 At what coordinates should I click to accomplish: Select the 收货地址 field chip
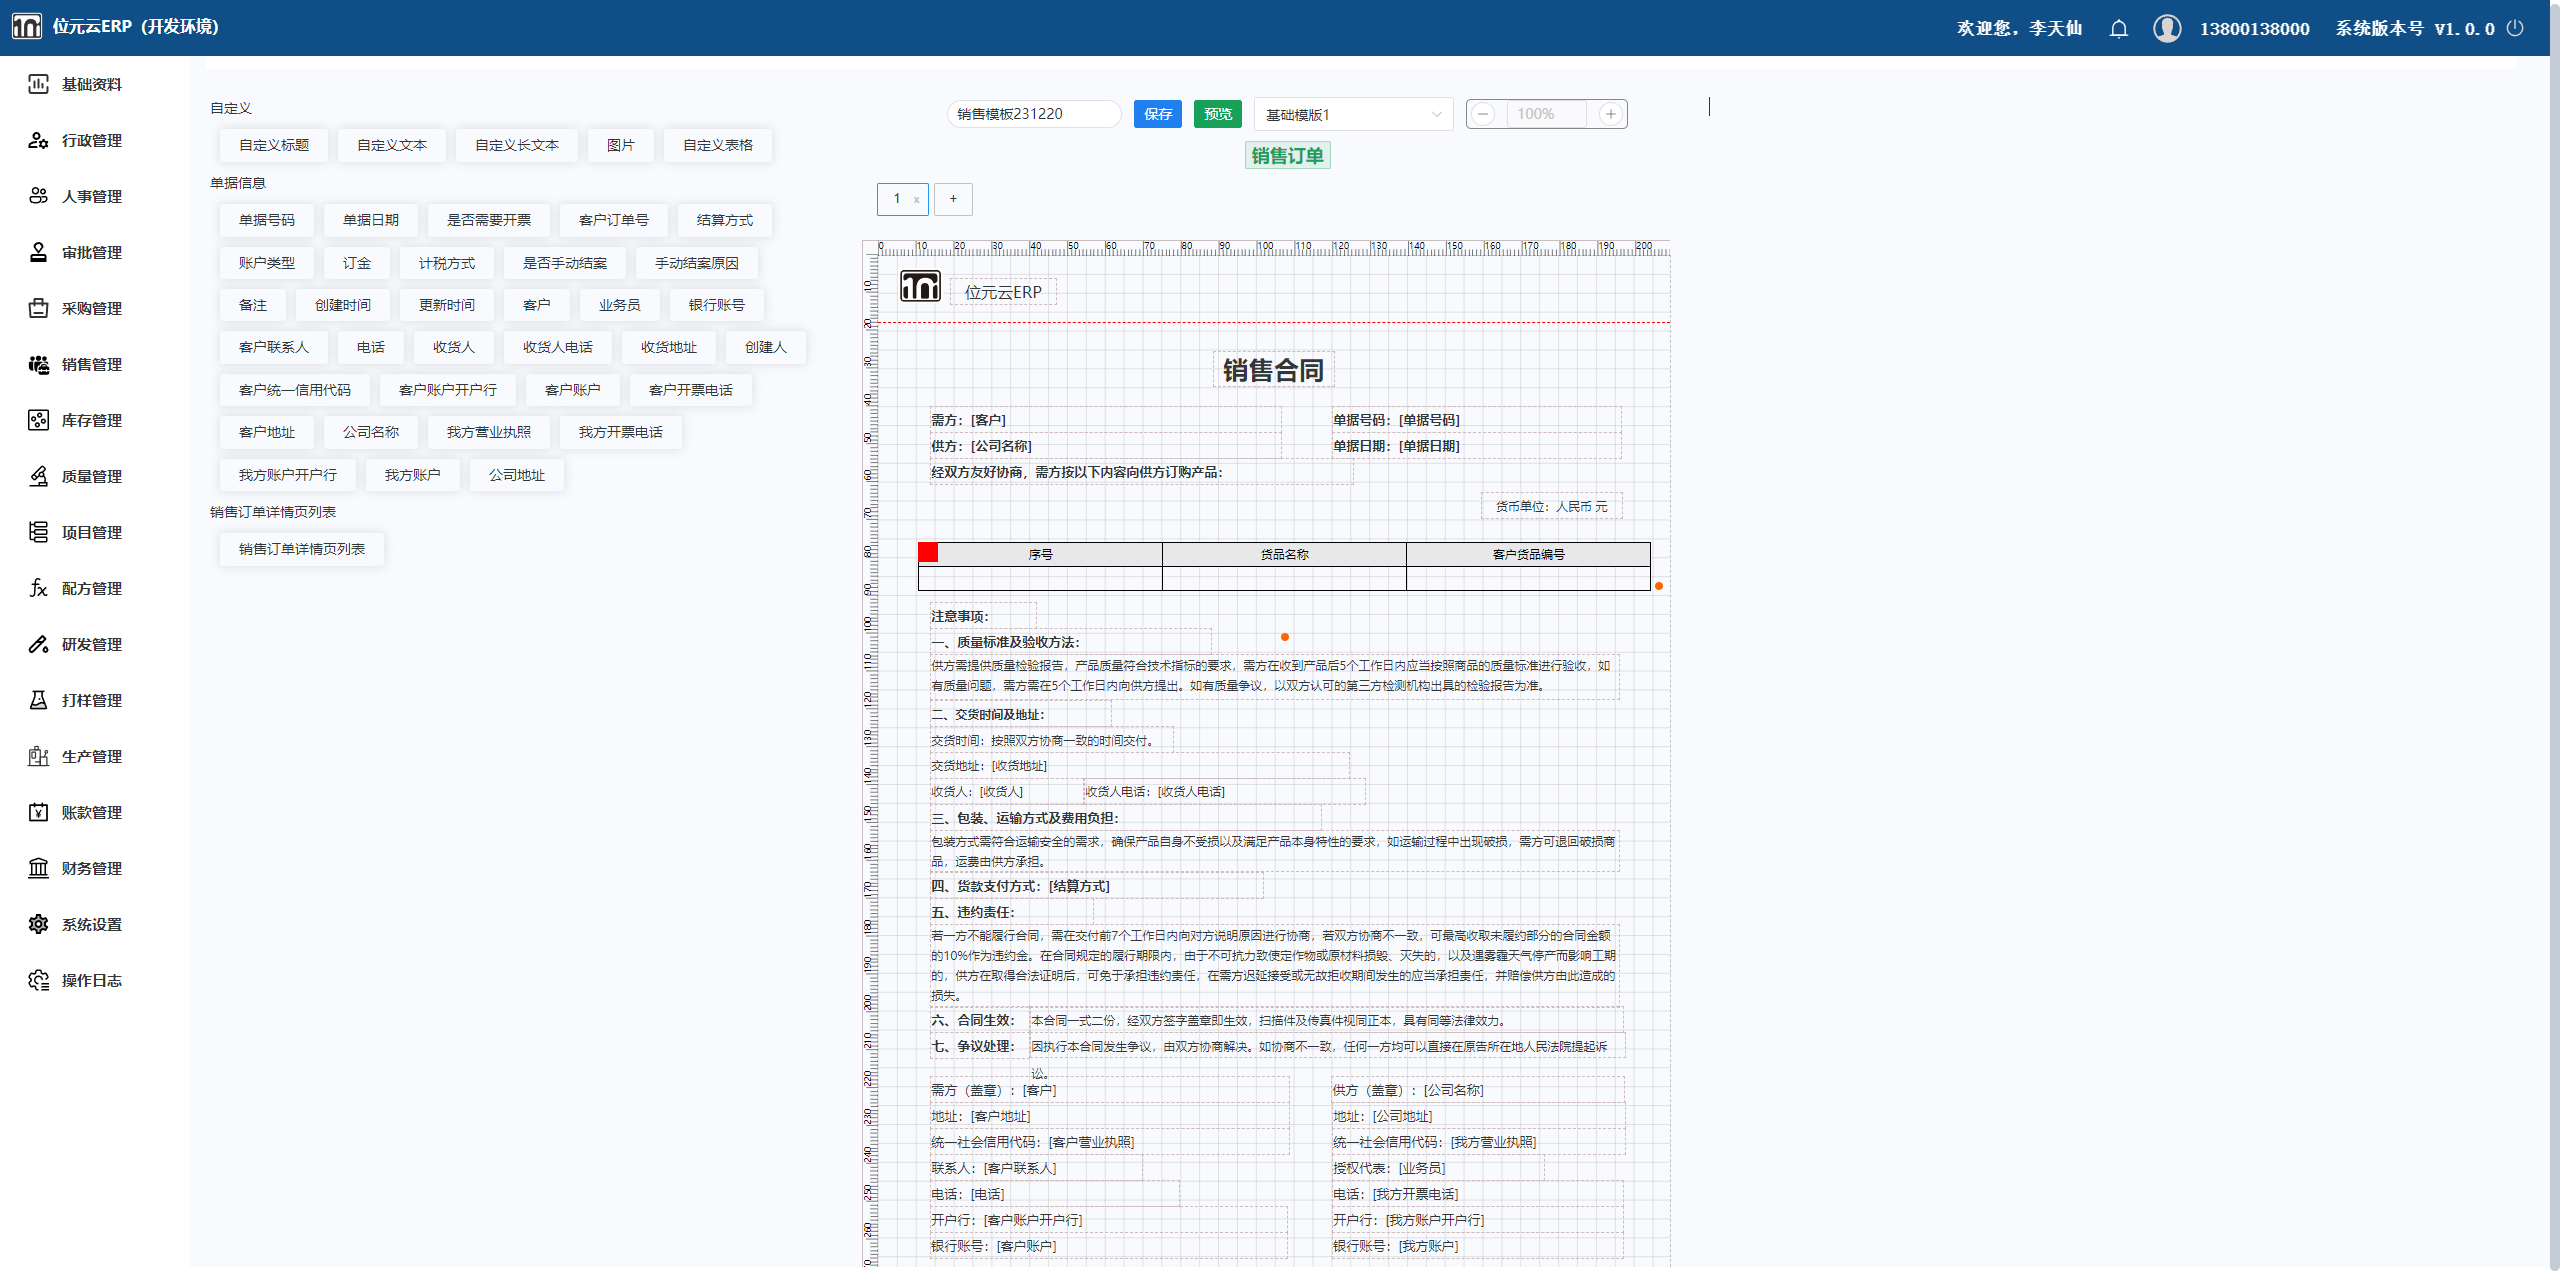point(669,347)
